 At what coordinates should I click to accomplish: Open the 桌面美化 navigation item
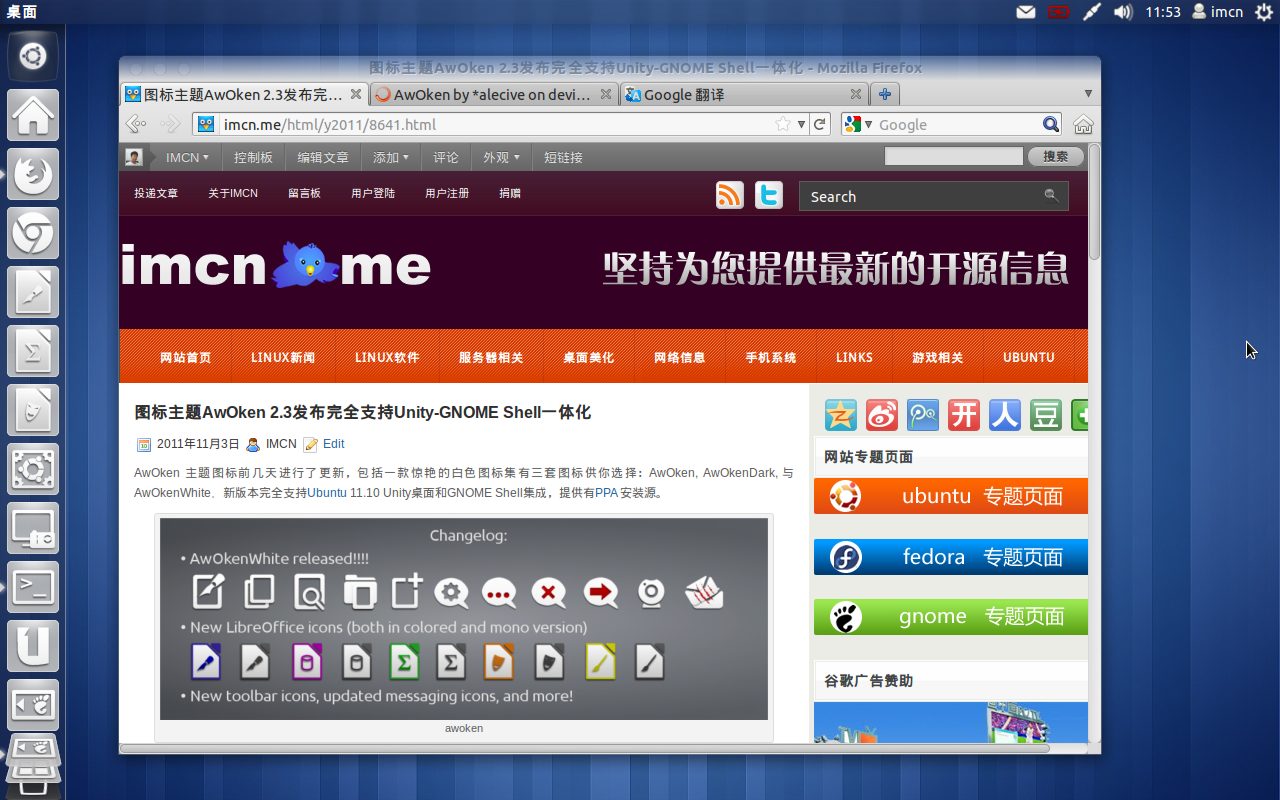coord(588,357)
